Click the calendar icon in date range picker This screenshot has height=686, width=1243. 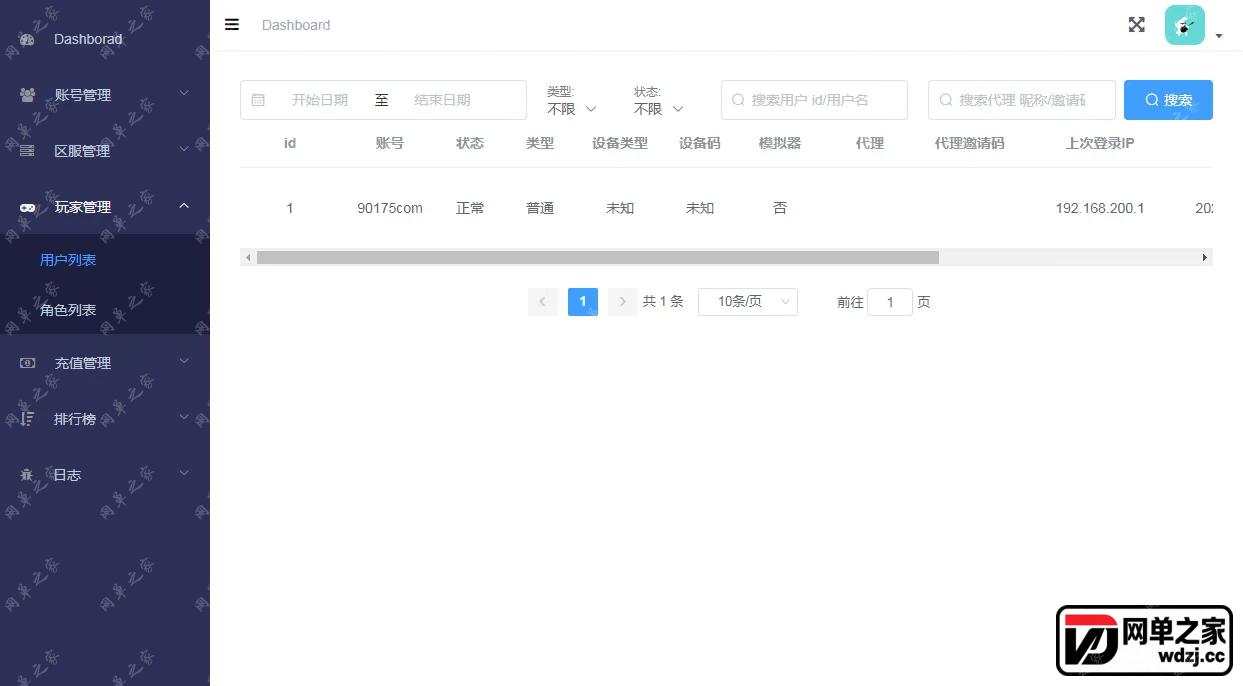coord(258,100)
